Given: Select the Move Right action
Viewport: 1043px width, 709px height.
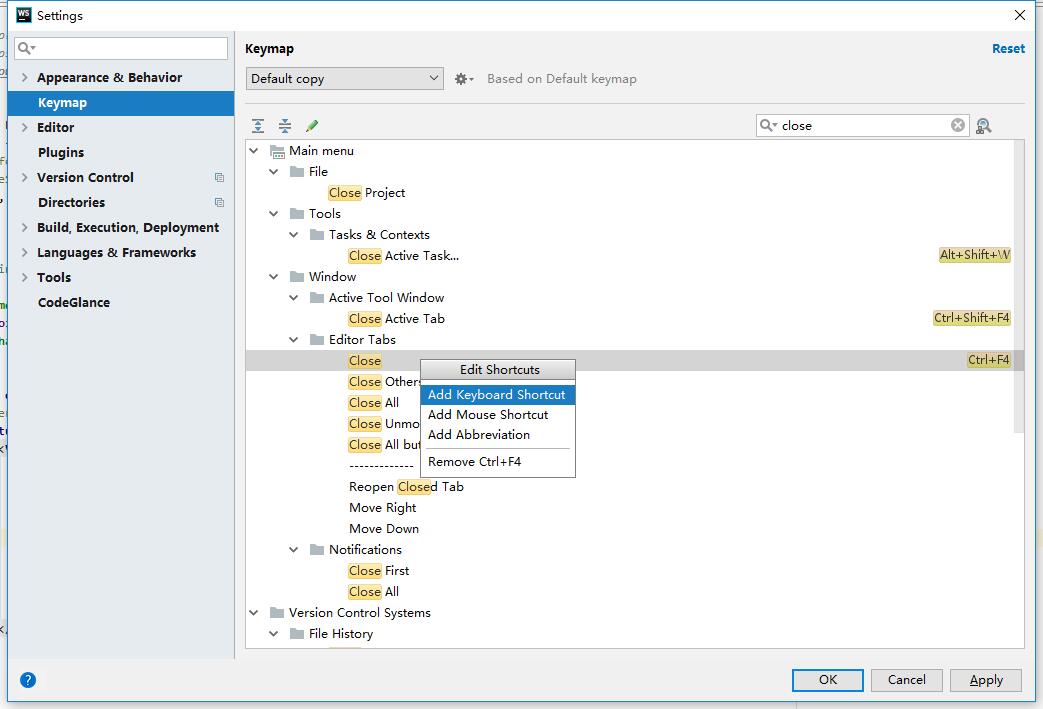Looking at the screenshot, I should (382, 507).
